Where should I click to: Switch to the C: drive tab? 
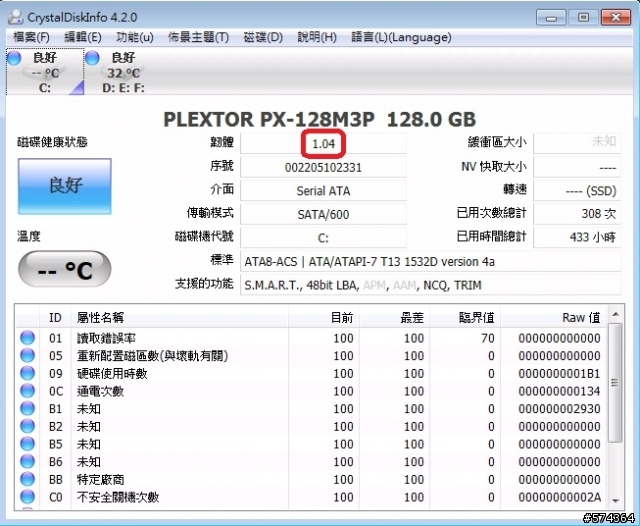(45, 72)
